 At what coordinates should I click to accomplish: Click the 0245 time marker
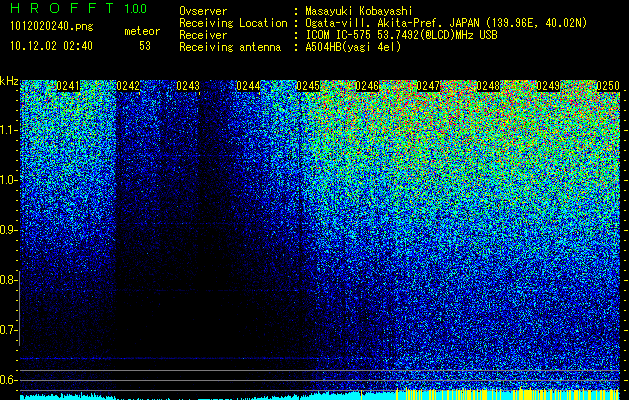click(308, 86)
